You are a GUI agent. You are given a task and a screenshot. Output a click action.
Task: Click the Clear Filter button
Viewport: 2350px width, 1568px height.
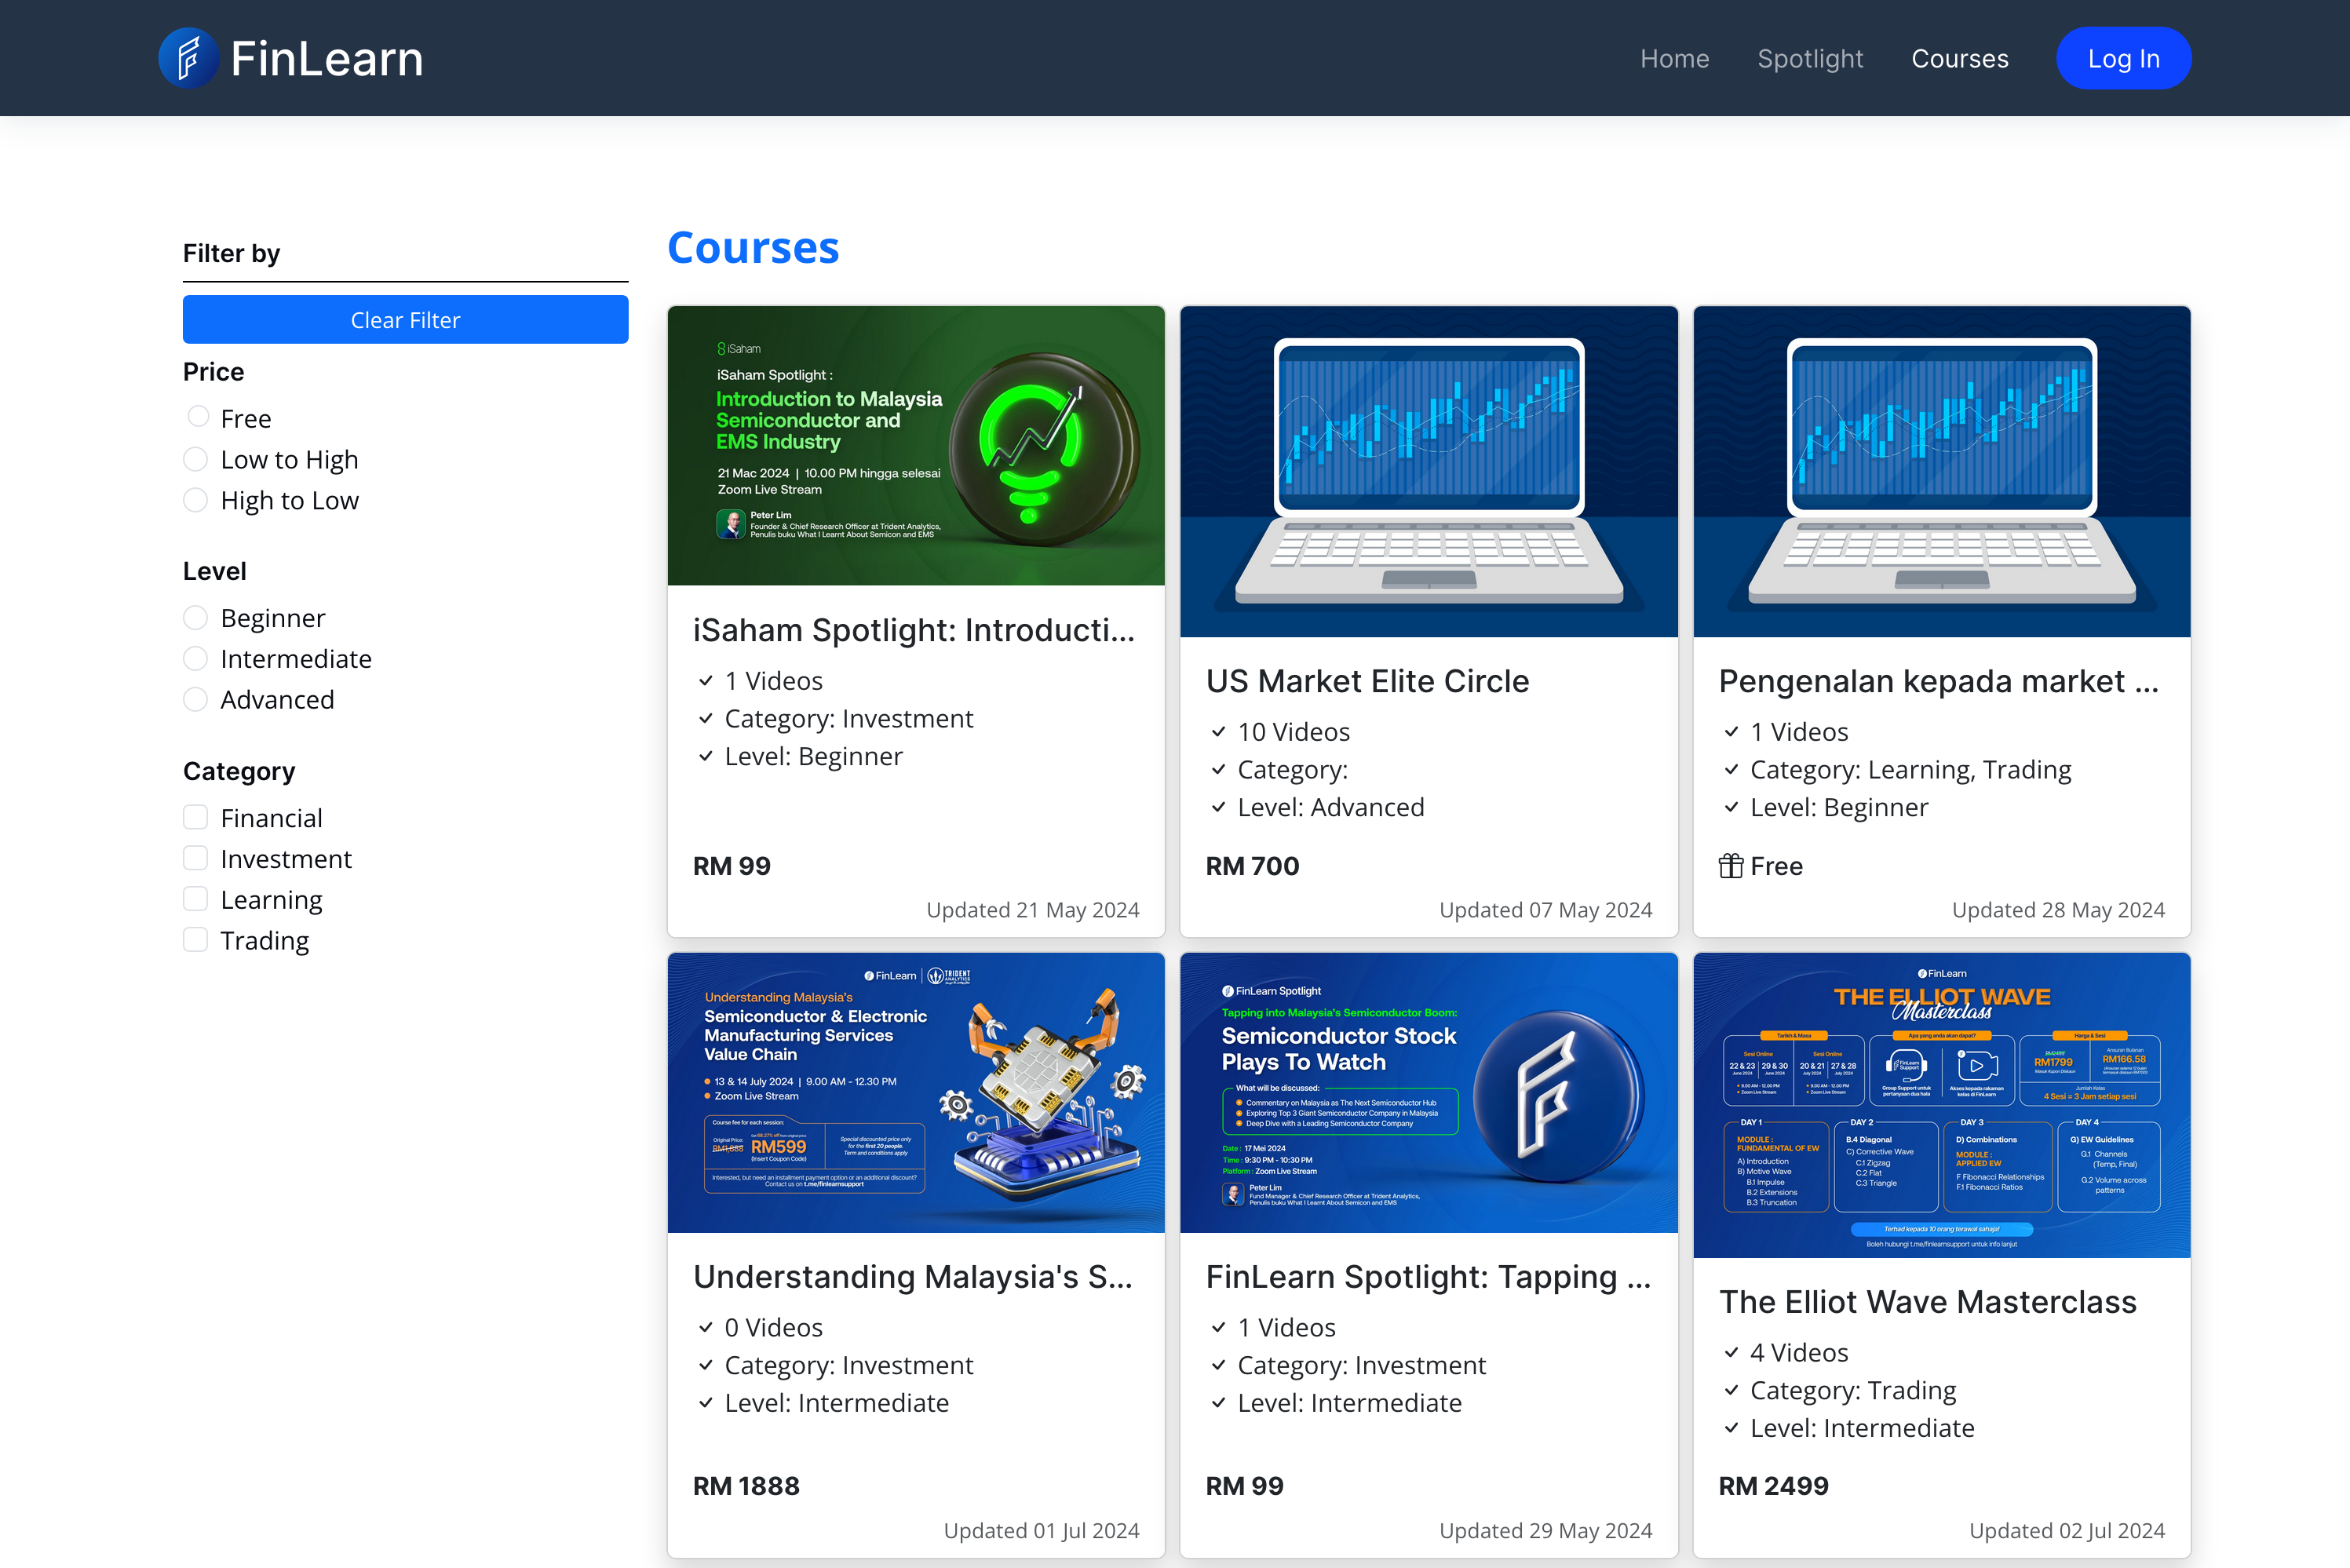[x=405, y=320]
